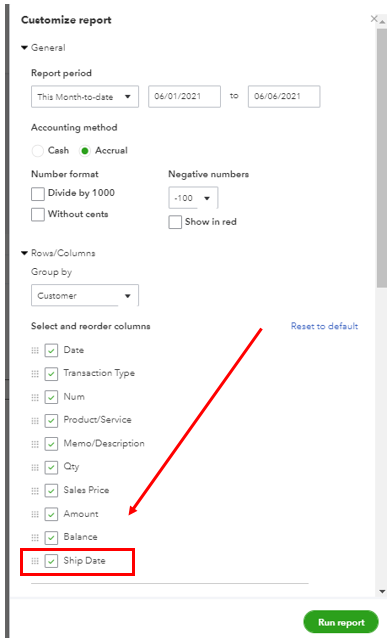
Task: Open the This Month-to-date period dropdown
Action: pos(85,96)
